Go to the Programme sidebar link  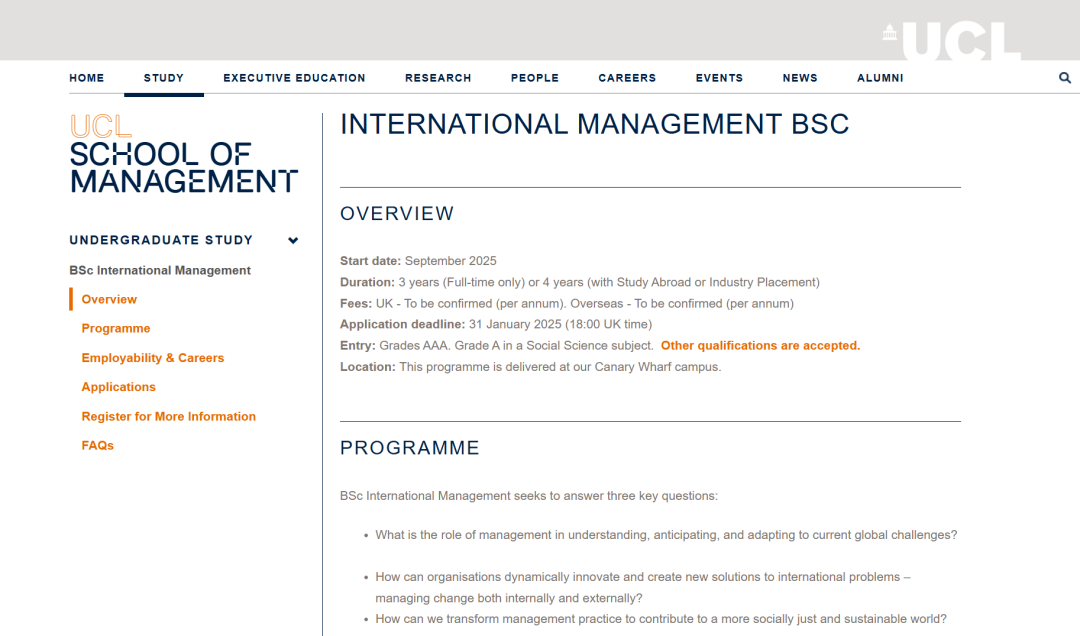pyautogui.click(x=116, y=328)
